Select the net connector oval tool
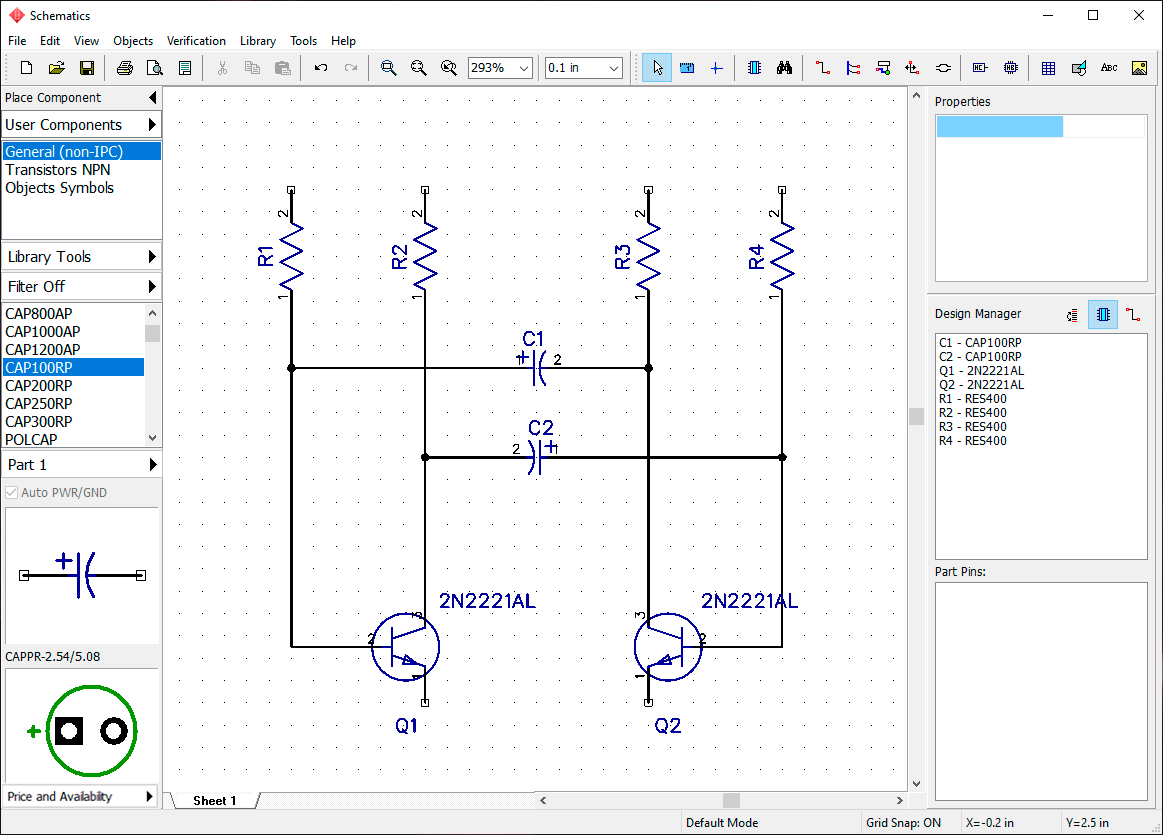 [x=943, y=67]
